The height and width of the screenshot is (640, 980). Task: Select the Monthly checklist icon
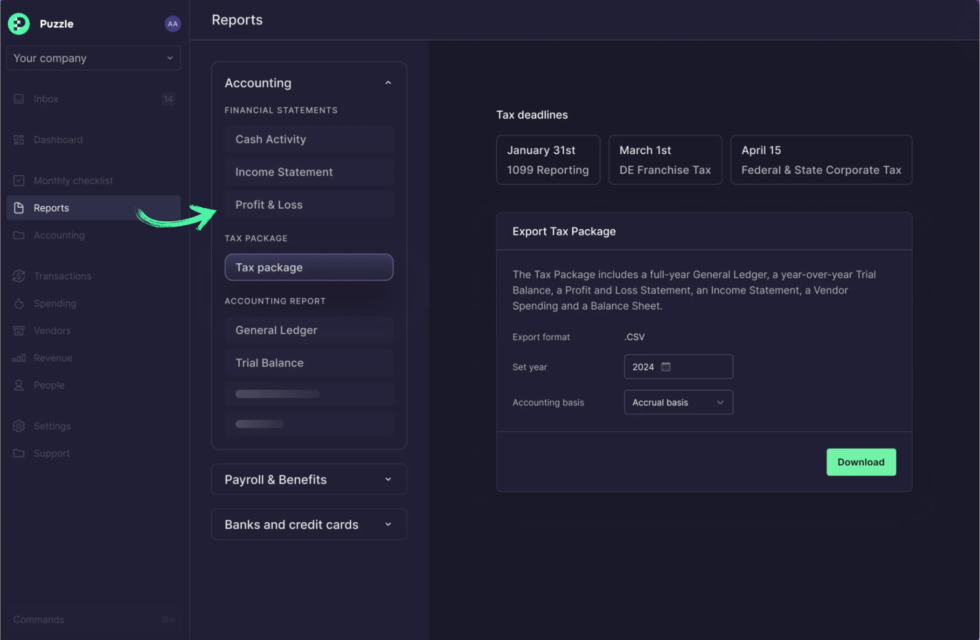(x=19, y=181)
